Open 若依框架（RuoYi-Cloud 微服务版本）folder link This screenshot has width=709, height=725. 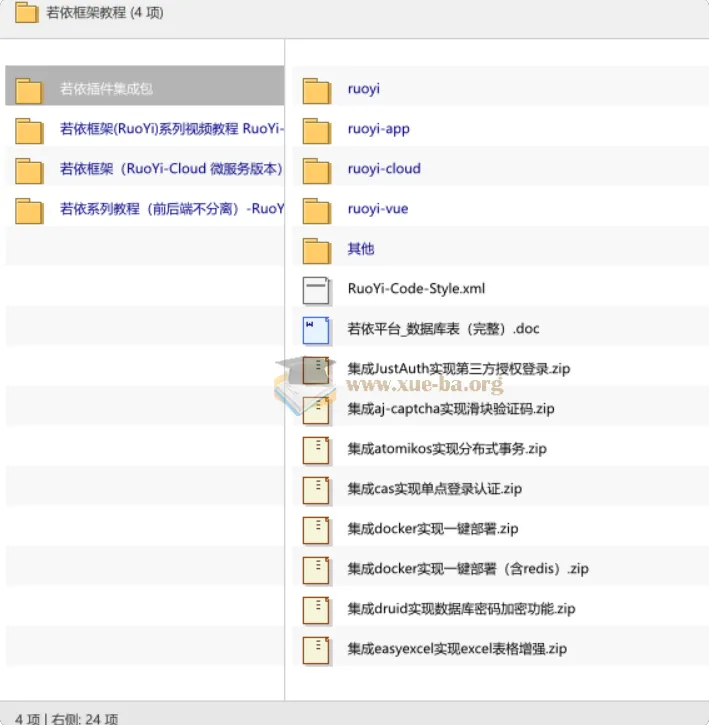click(x=171, y=169)
